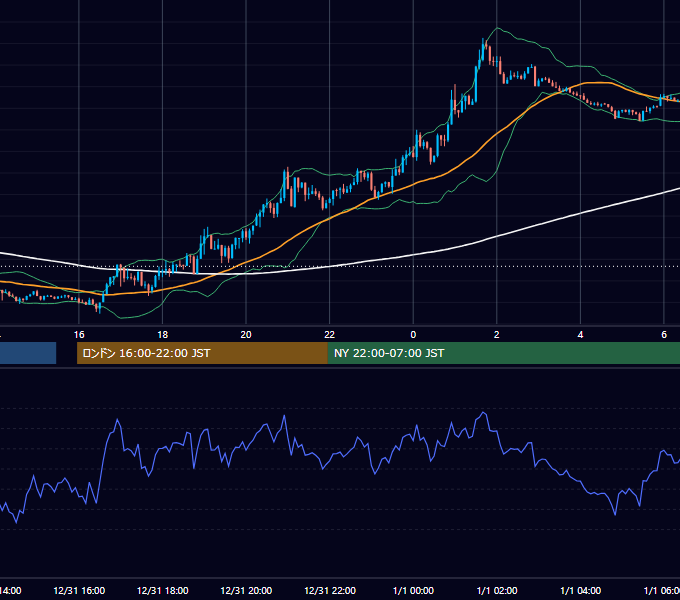Click the NY 22:00-07:00 JST session band
This screenshot has height=600, width=680.
click(x=503, y=353)
